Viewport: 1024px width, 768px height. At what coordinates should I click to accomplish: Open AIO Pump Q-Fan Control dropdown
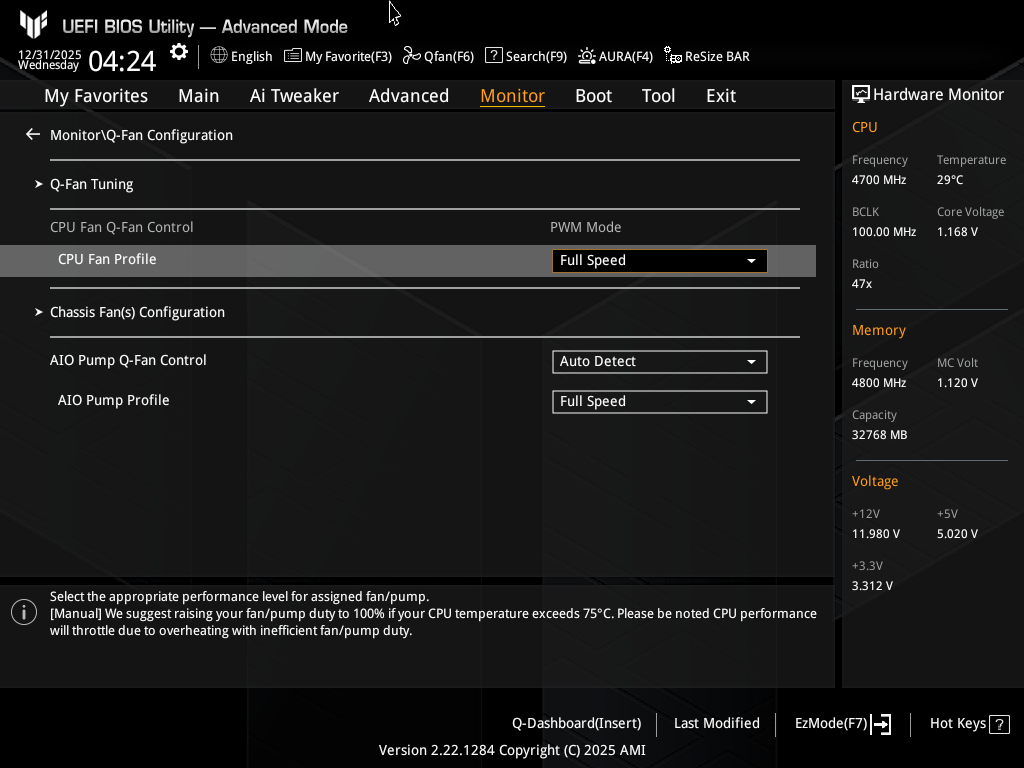[659, 362]
